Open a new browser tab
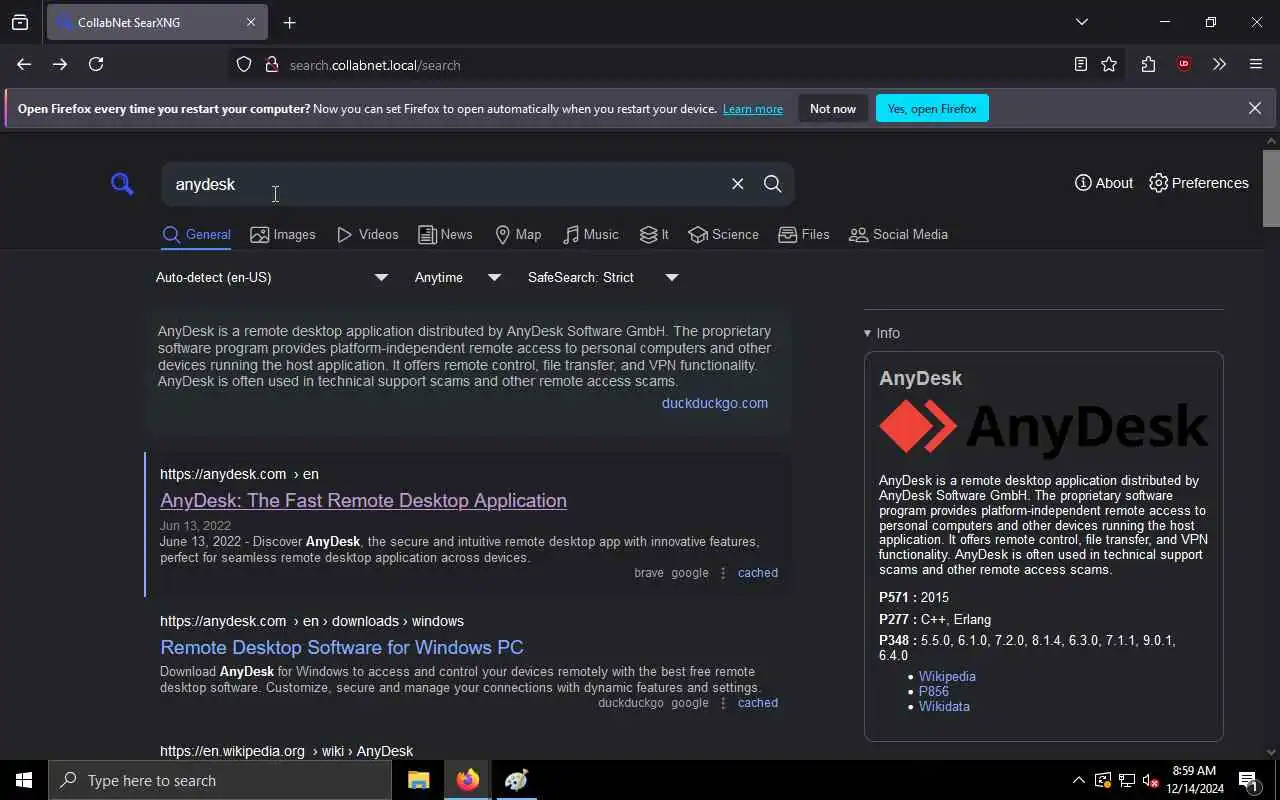The width and height of the screenshot is (1280, 800). (x=289, y=22)
